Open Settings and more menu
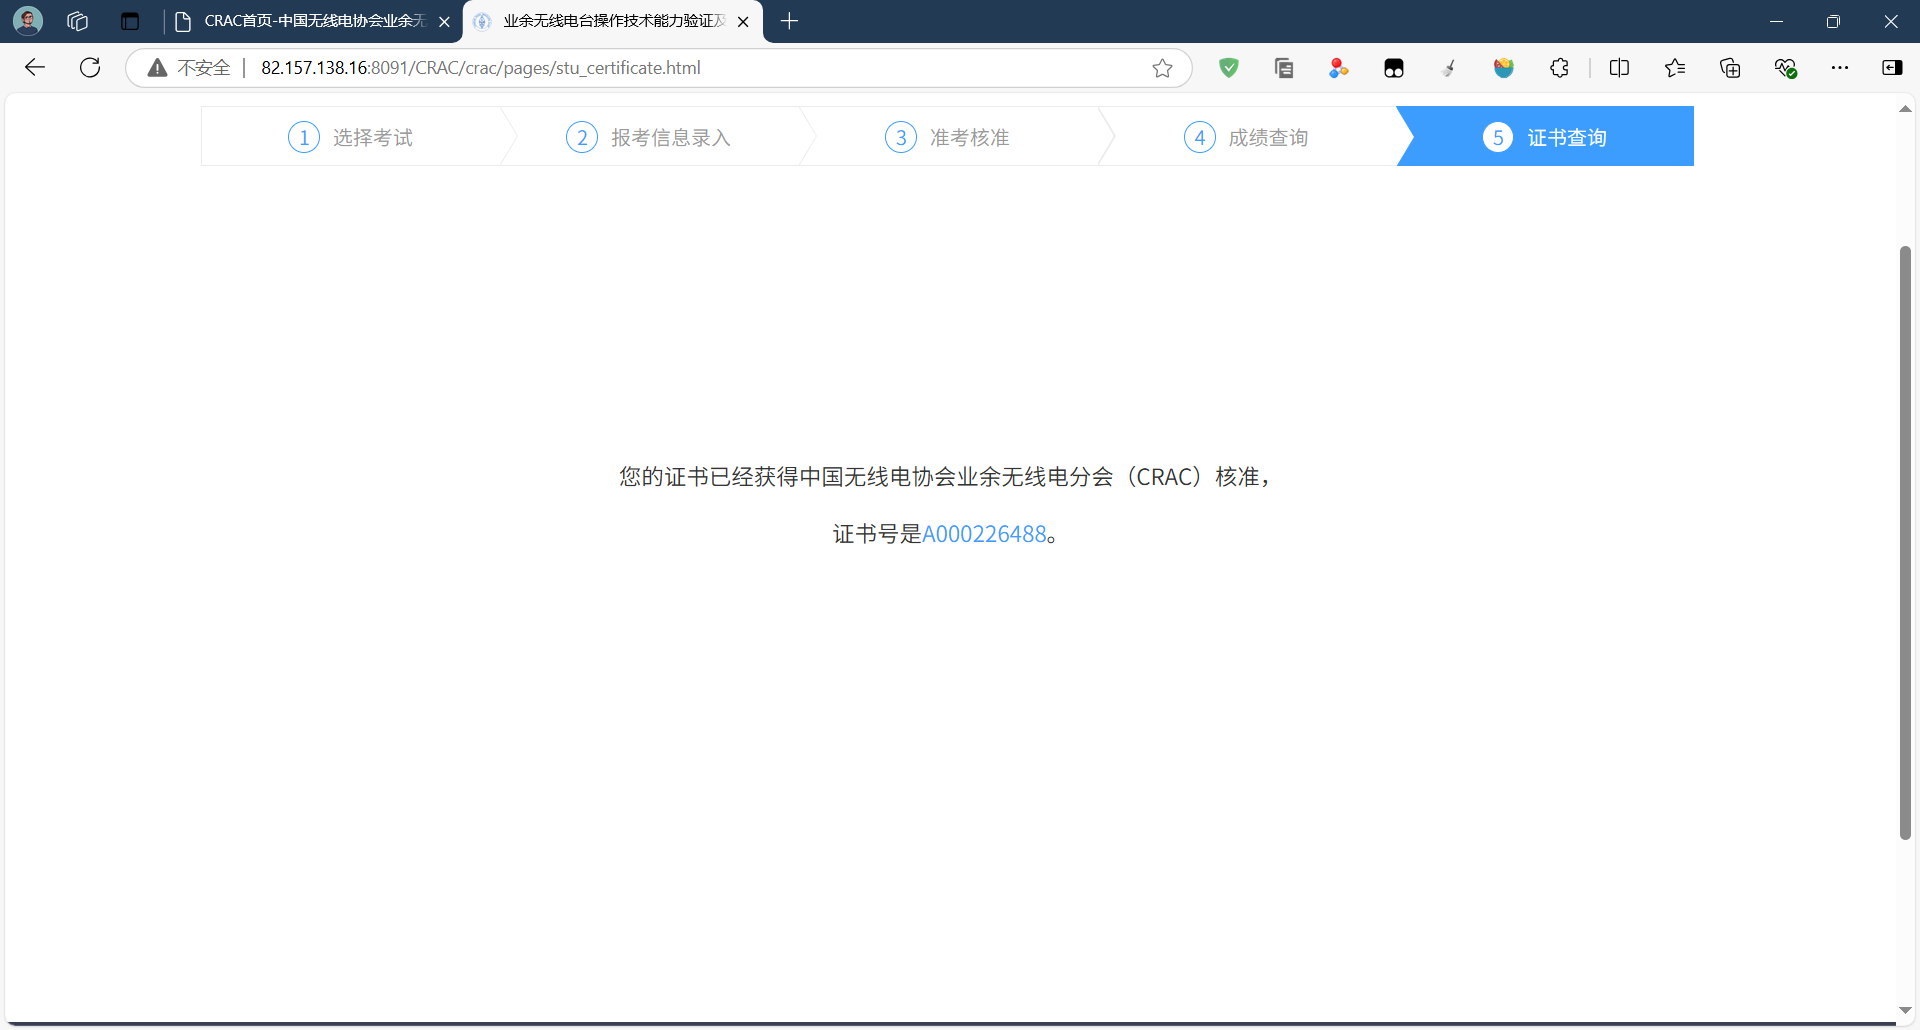 1840,68
